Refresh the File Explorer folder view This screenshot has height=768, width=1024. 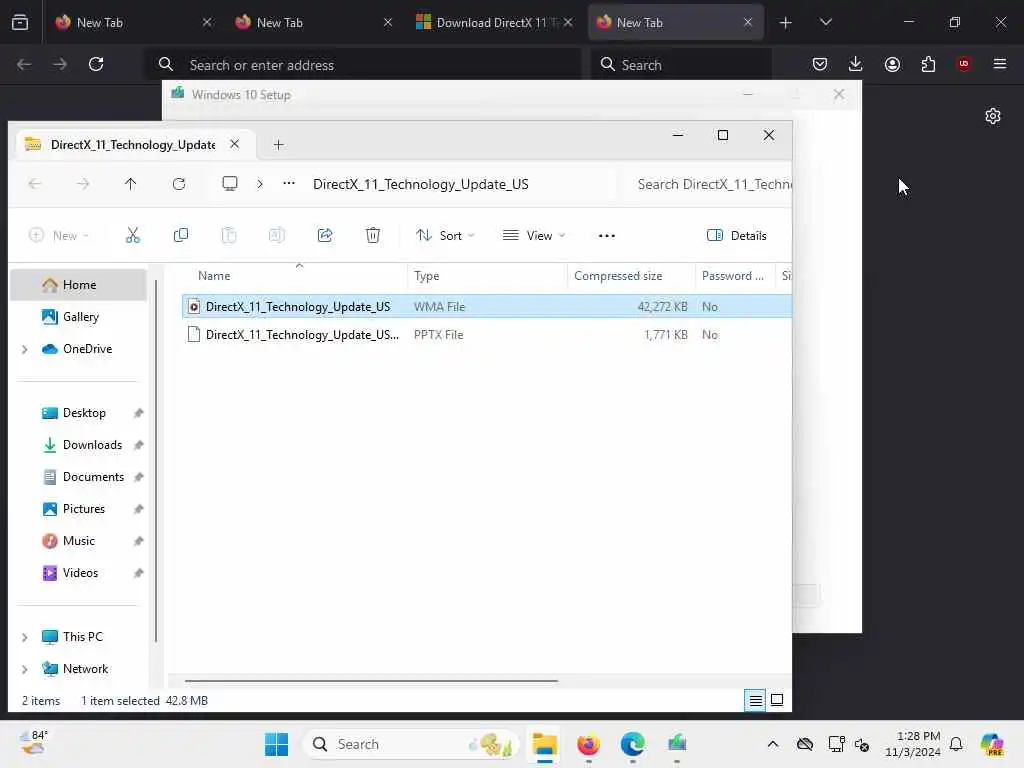(179, 184)
